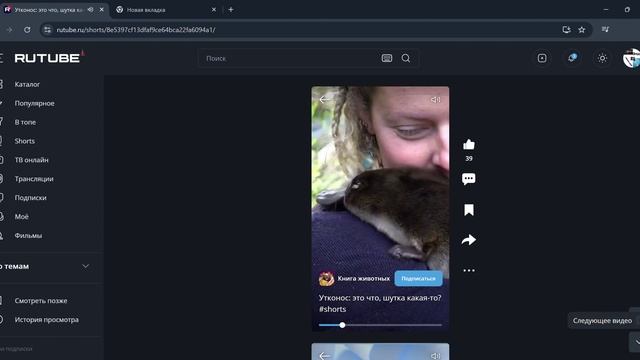The height and width of the screenshot is (360, 640).
Task: Open Моё in sidebar
Action: (21, 217)
